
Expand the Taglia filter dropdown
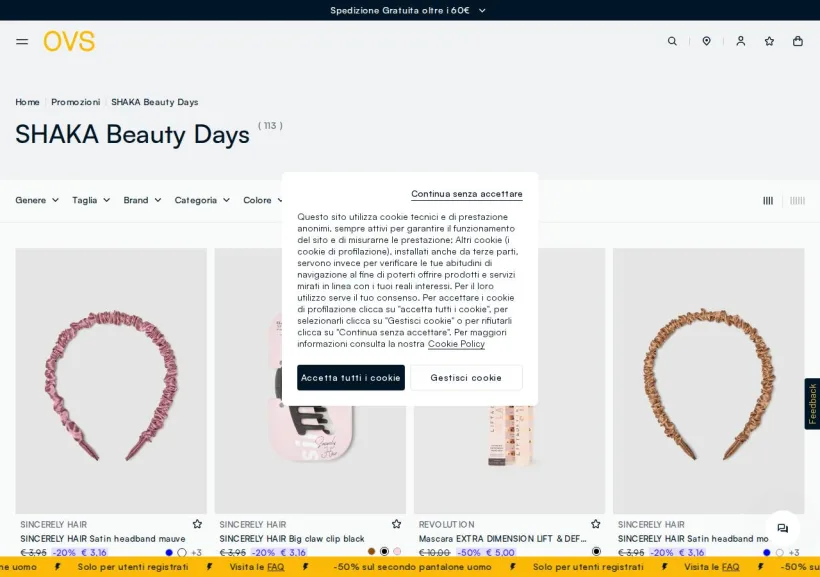91,200
